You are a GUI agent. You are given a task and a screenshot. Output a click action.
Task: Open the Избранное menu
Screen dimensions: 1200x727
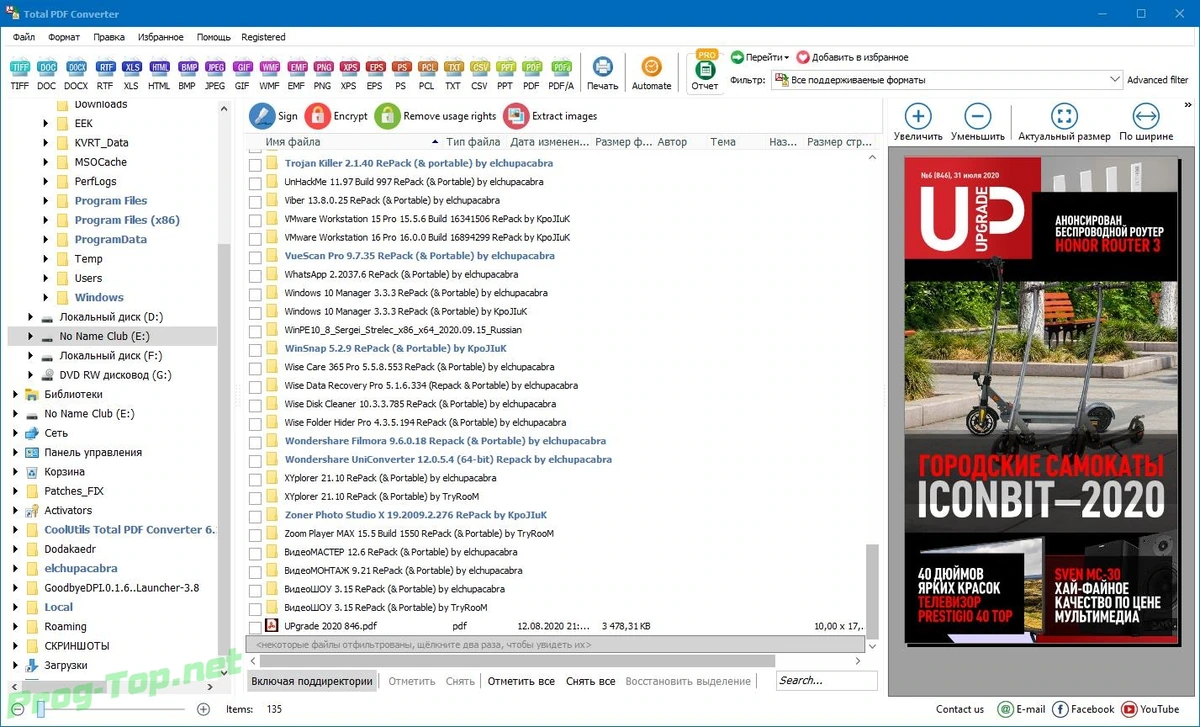tap(161, 37)
